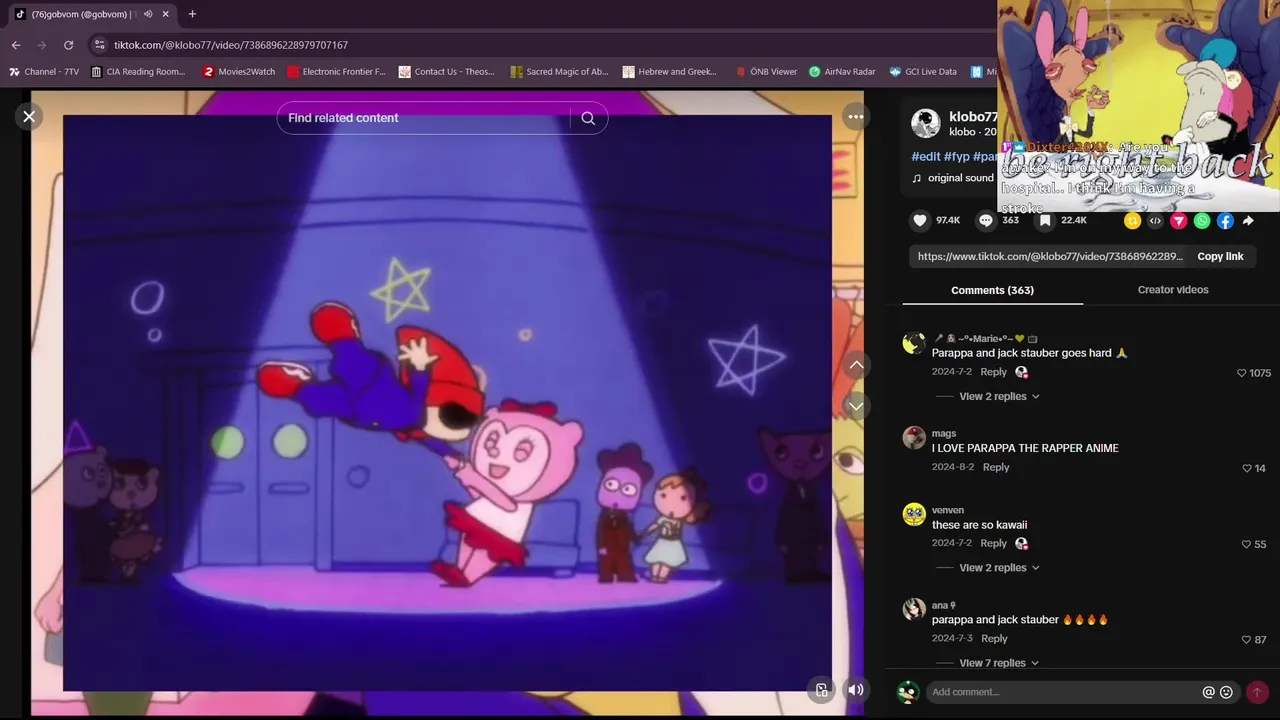Open the emoji picker smiley icon

click(x=1226, y=692)
